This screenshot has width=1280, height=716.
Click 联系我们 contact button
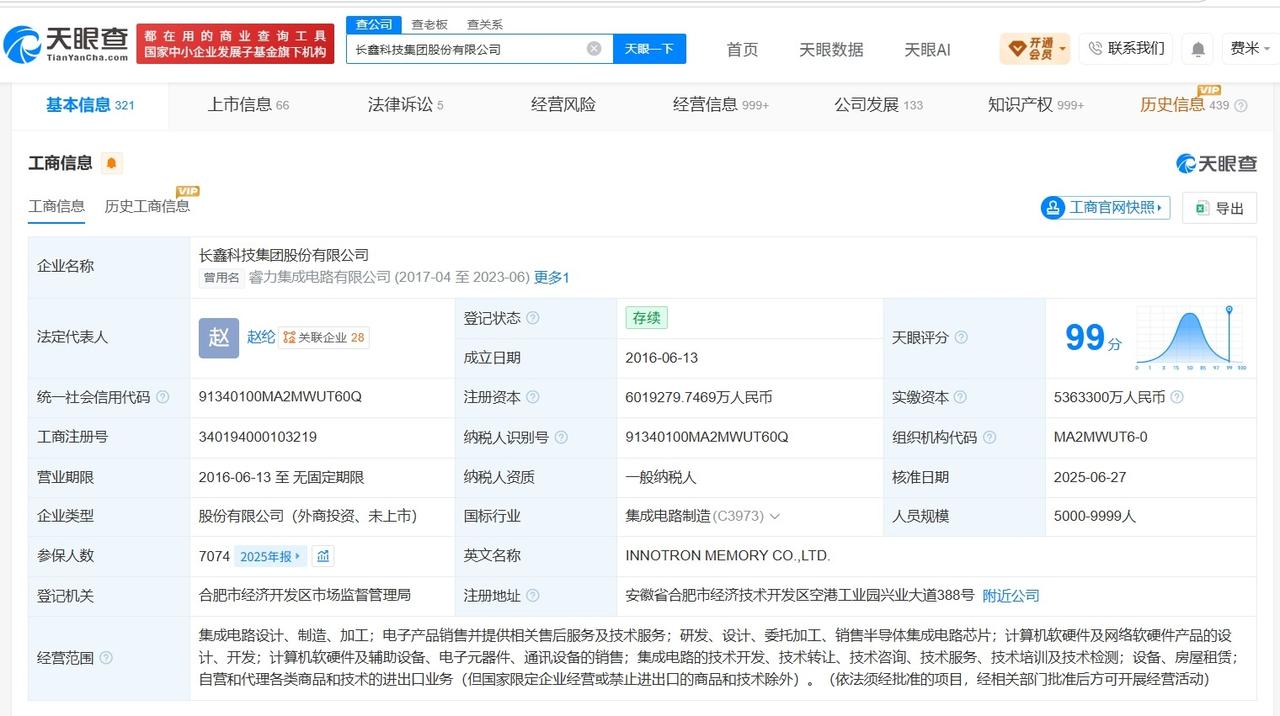(1126, 48)
